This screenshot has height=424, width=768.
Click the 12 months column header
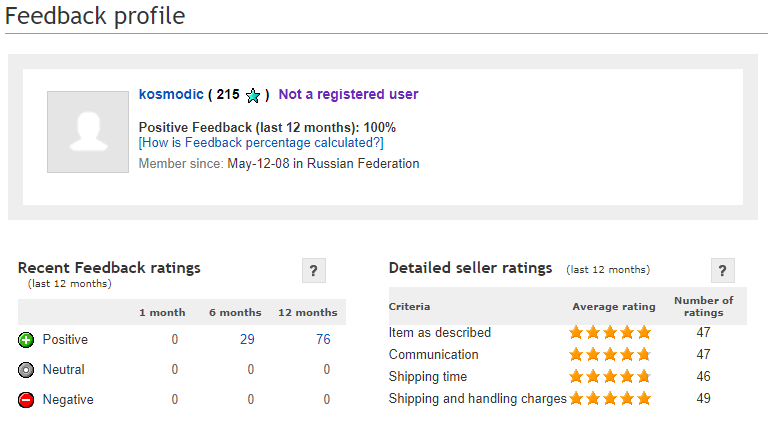coord(308,312)
